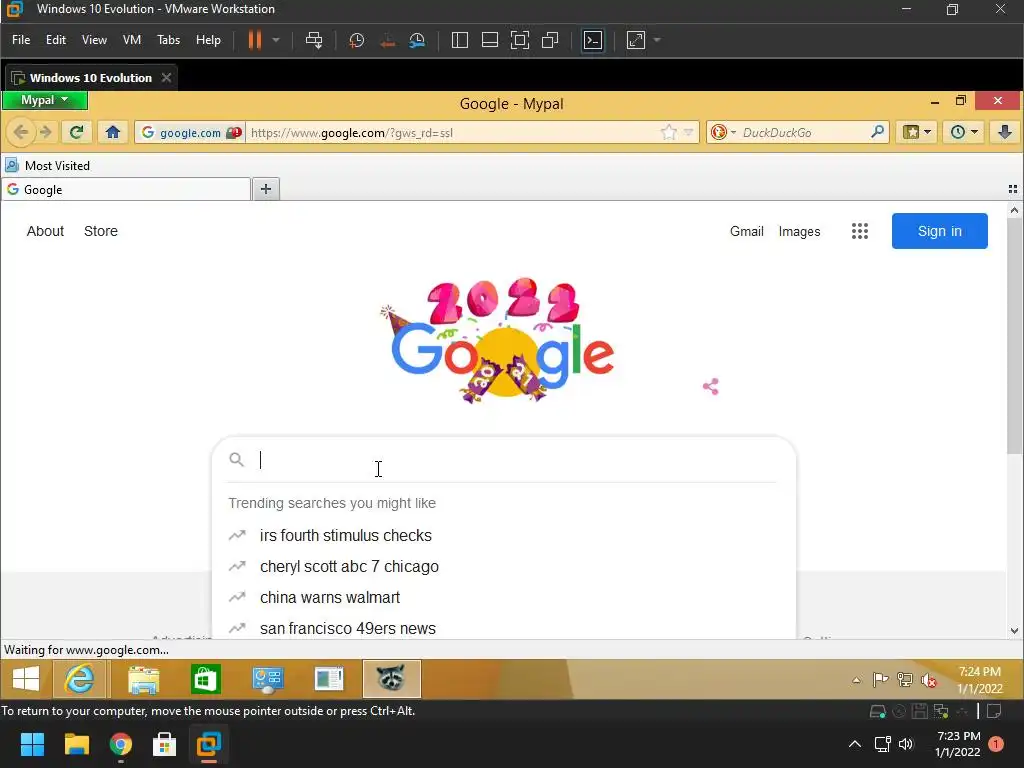This screenshot has width=1024, height=768.
Task: Pause the virtual machine in VMware toolbar
Action: click(x=255, y=40)
